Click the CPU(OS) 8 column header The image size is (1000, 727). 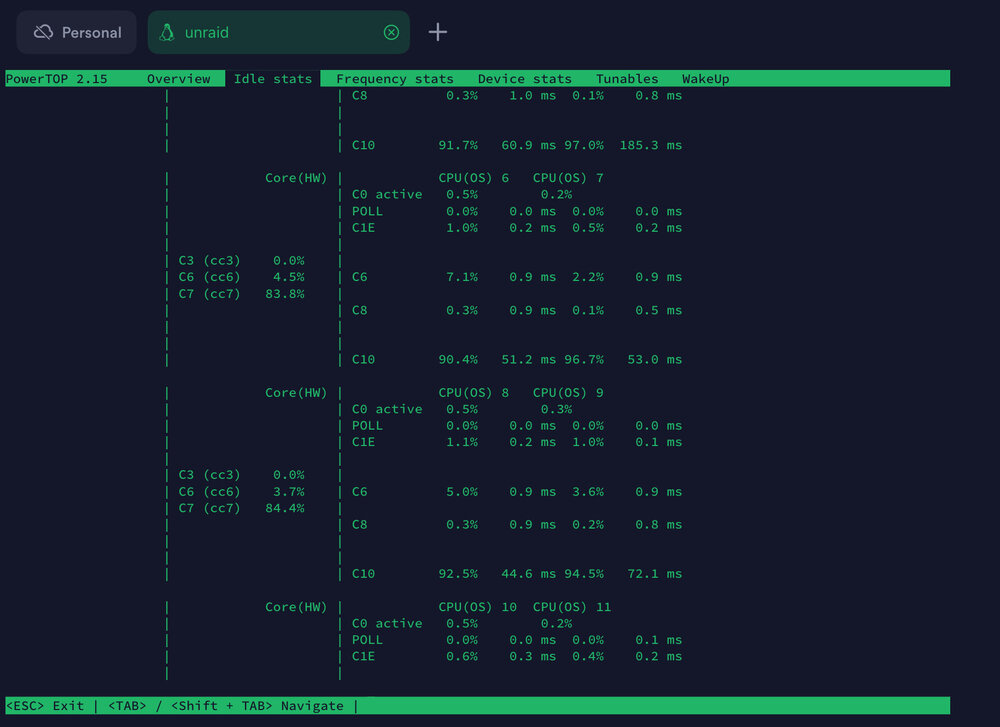click(x=473, y=393)
